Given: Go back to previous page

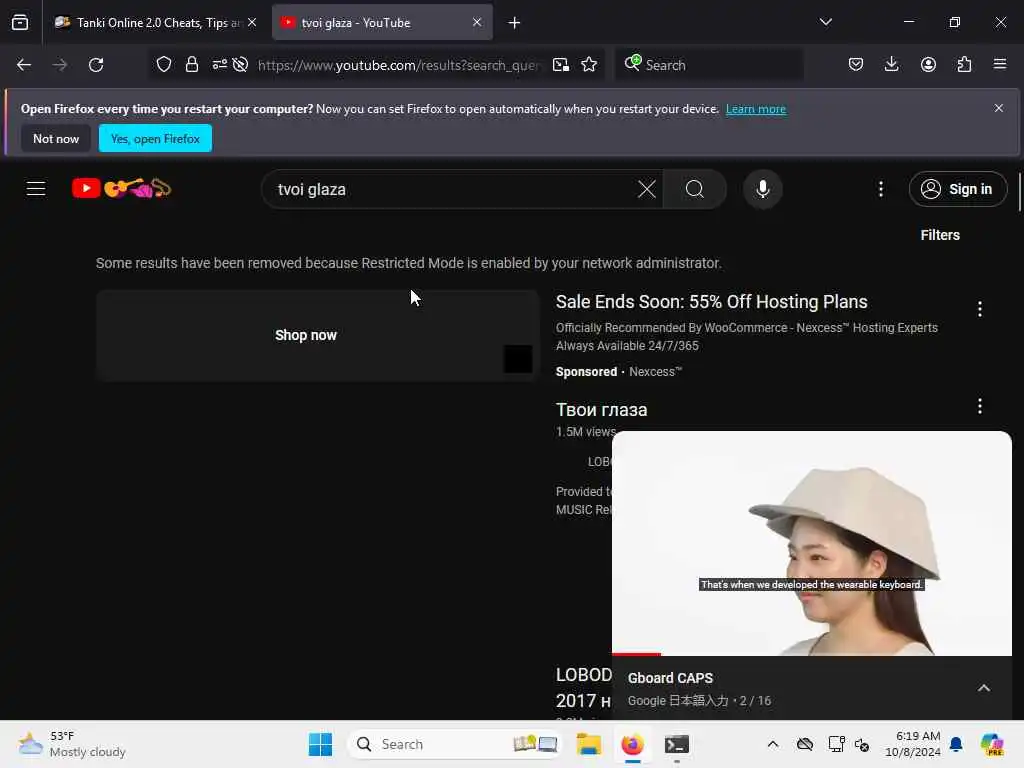Looking at the screenshot, I should 24,65.
